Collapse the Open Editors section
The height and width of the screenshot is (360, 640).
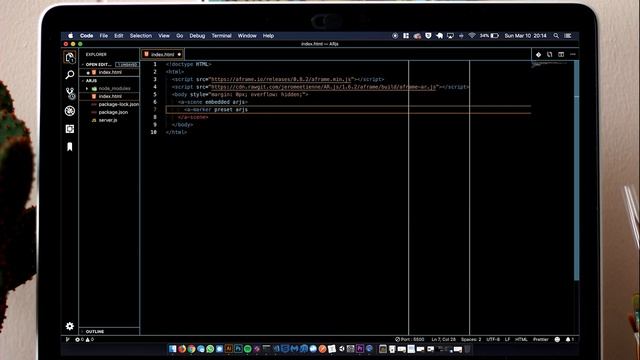(97, 64)
